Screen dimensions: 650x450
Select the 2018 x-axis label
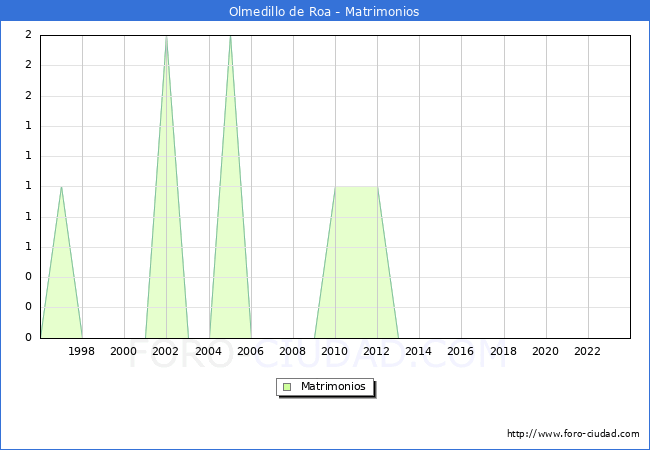click(x=503, y=351)
